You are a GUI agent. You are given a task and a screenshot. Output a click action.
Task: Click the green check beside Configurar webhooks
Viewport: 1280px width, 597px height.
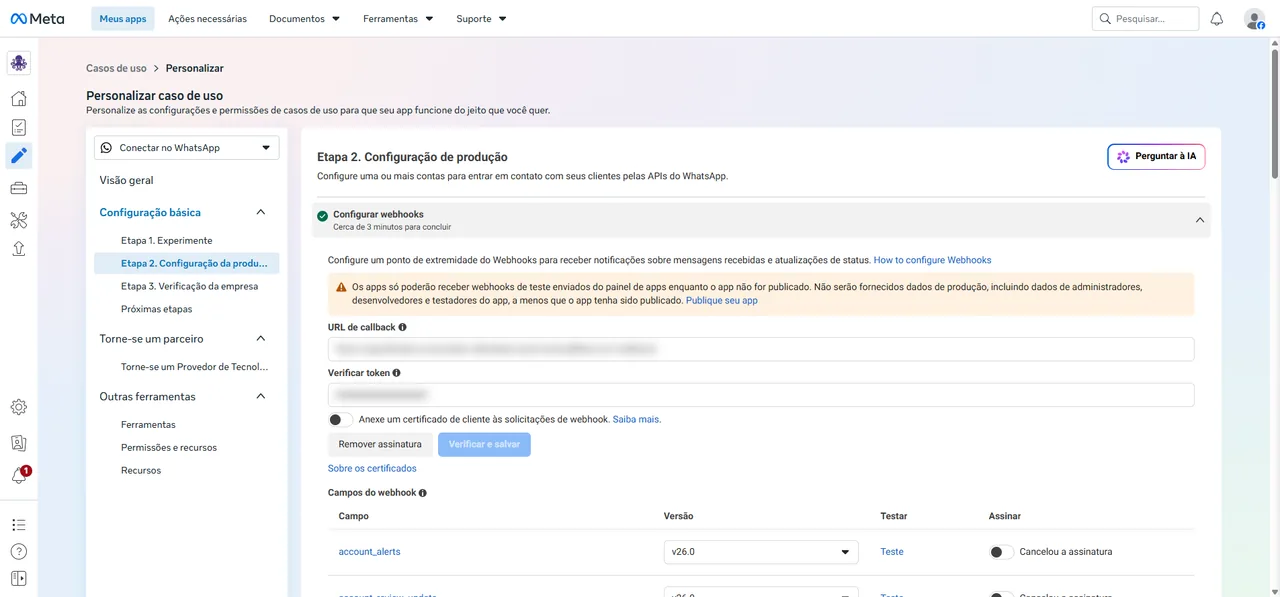coord(322,216)
